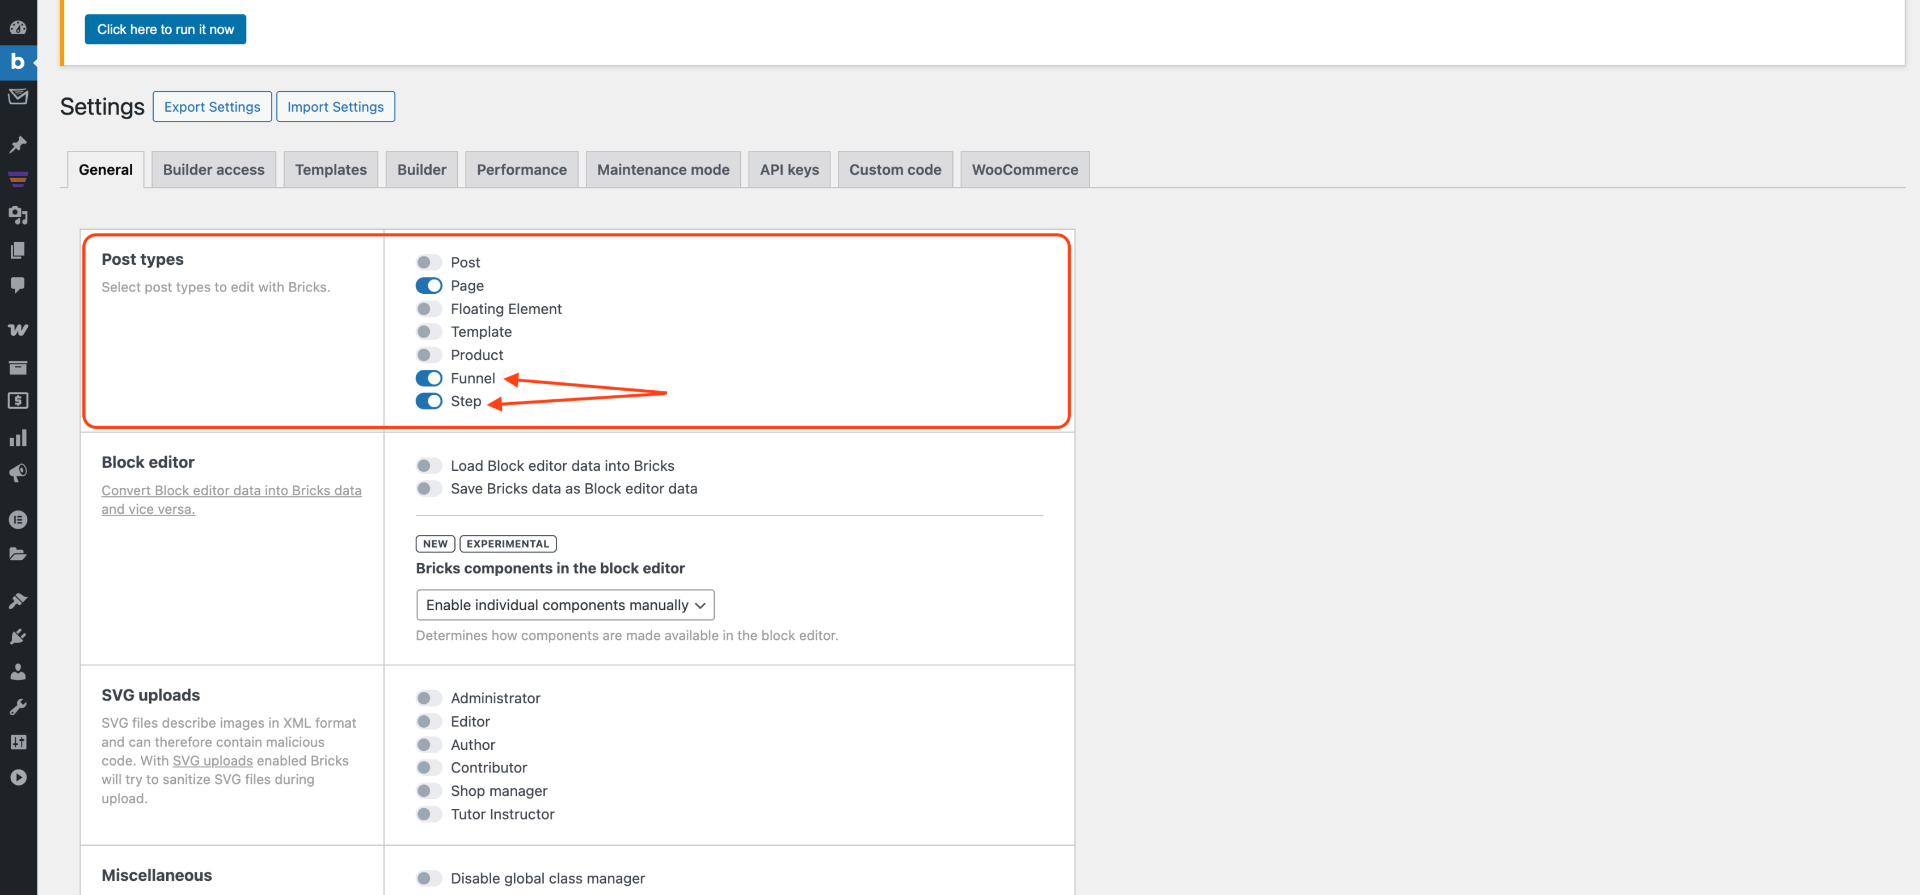Enable the Post post type toggle

pyautogui.click(x=429, y=263)
